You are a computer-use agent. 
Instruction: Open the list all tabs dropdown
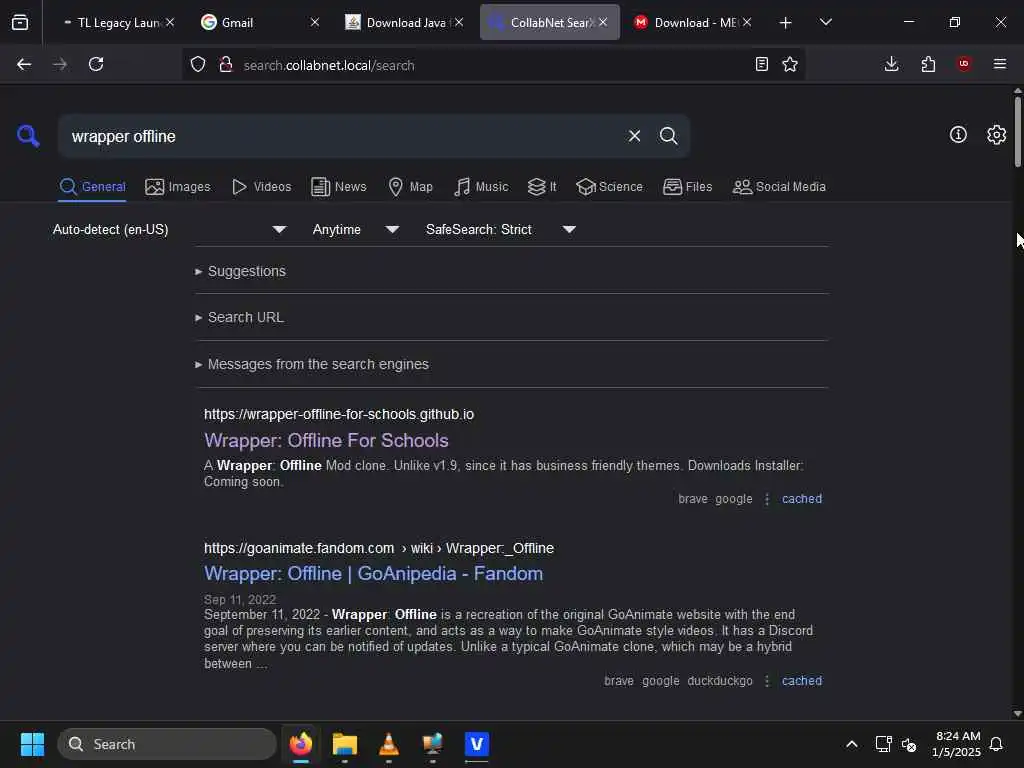(x=825, y=23)
